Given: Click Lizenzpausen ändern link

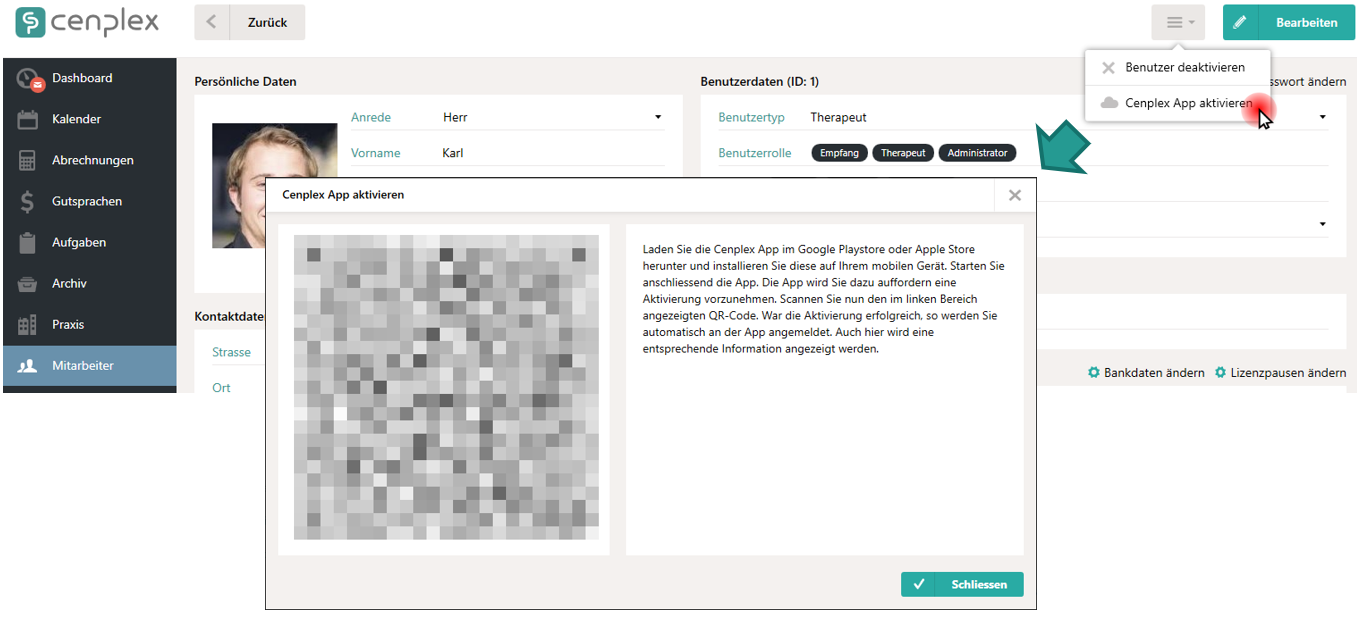Looking at the screenshot, I should [x=1288, y=372].
